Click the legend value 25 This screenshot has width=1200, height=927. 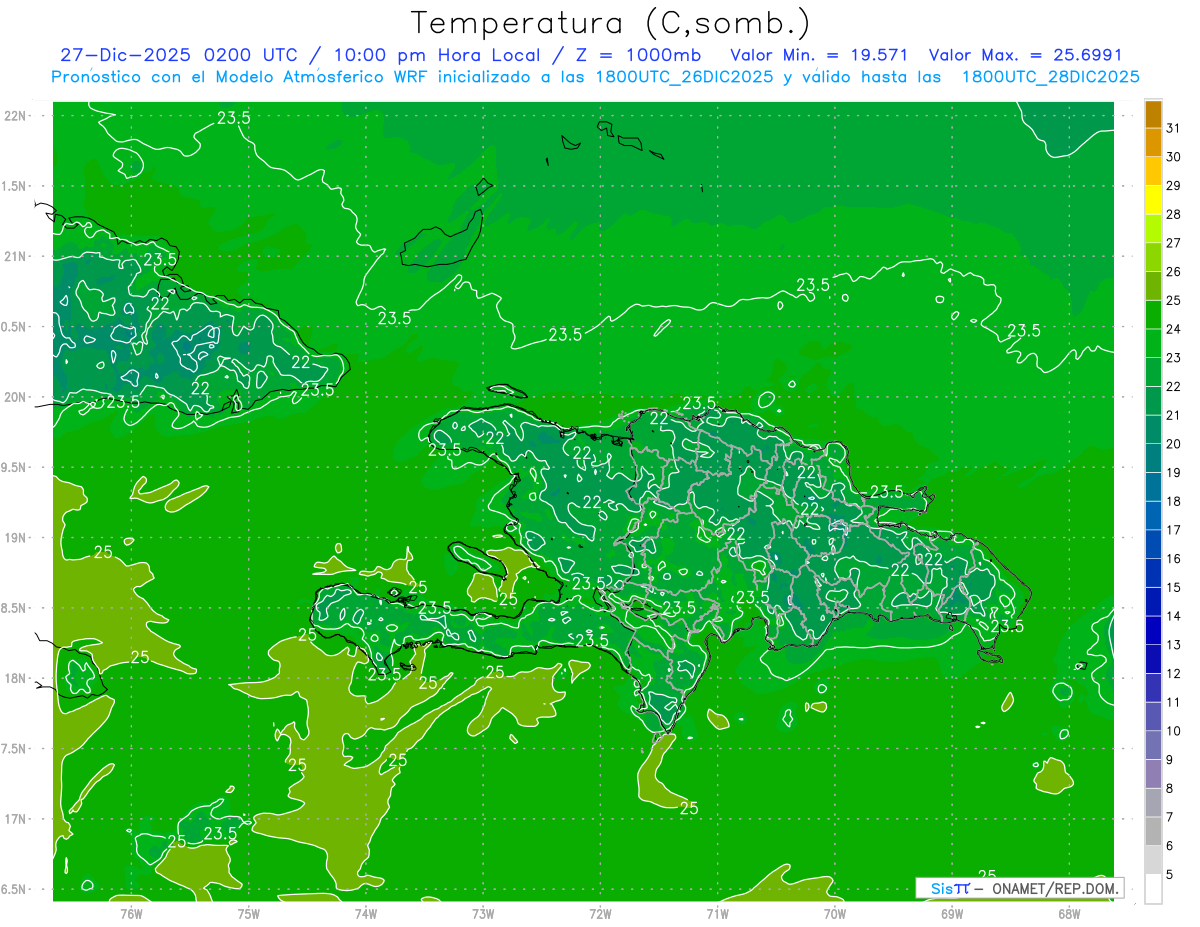[x=1173, y=300]
